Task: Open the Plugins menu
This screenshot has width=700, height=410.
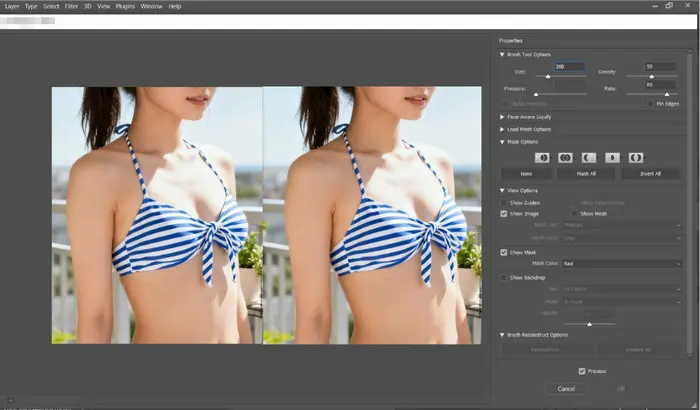Action: (125, 6)
